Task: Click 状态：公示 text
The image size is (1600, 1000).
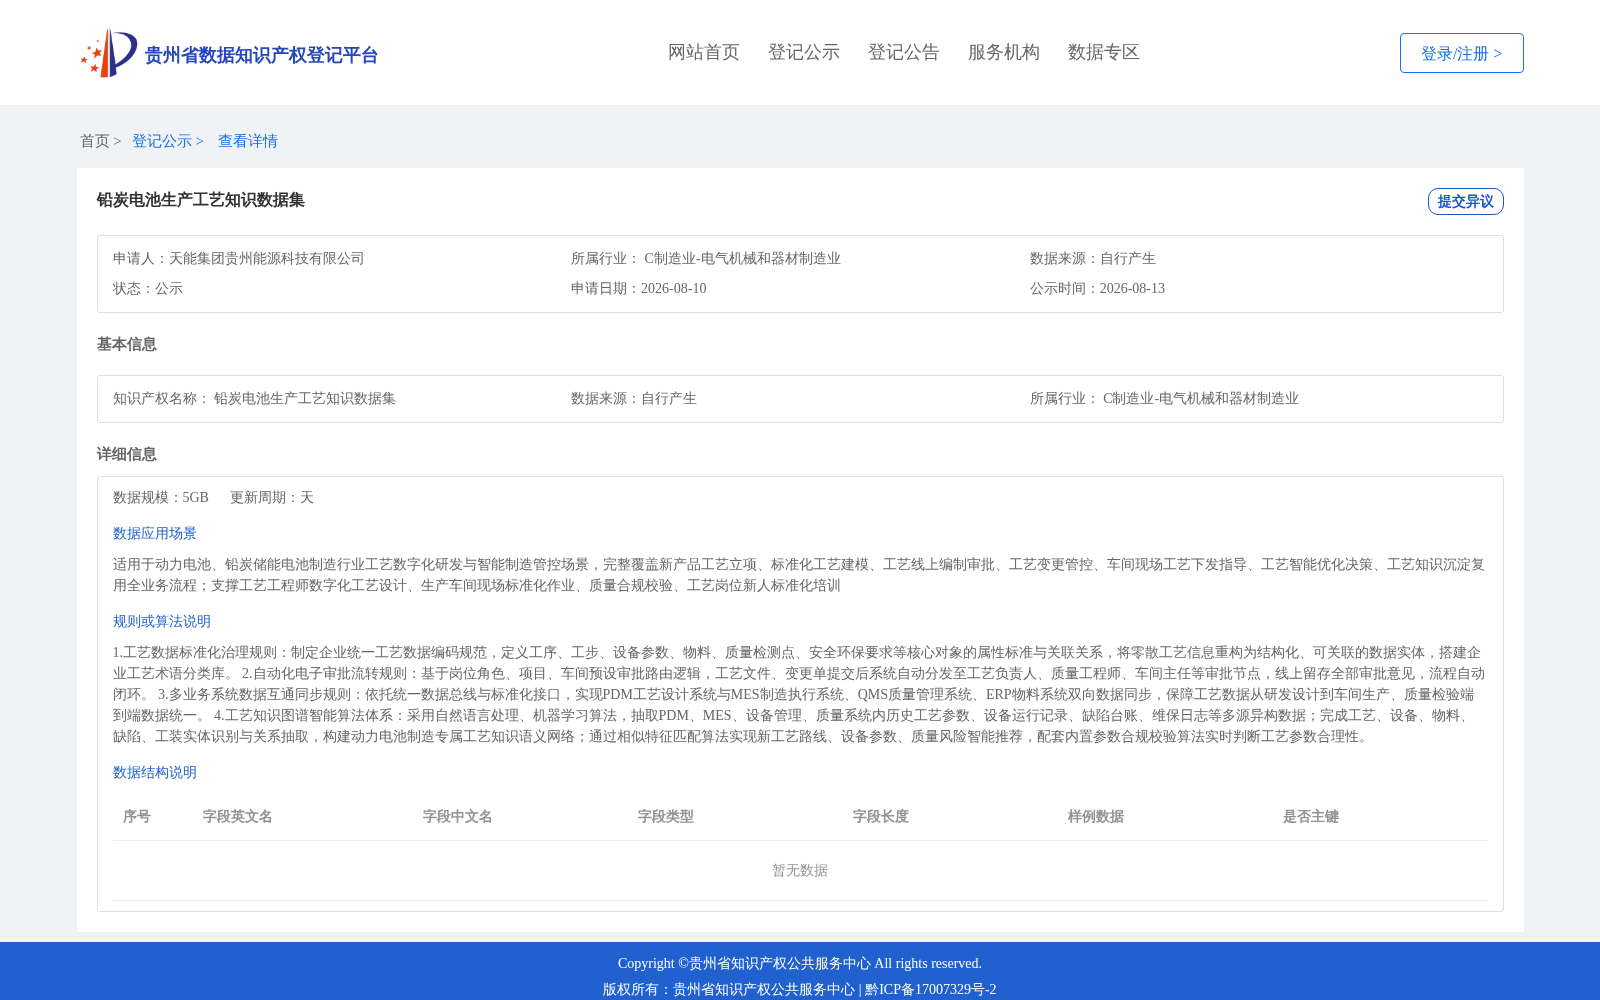Action: coord(148,289)
